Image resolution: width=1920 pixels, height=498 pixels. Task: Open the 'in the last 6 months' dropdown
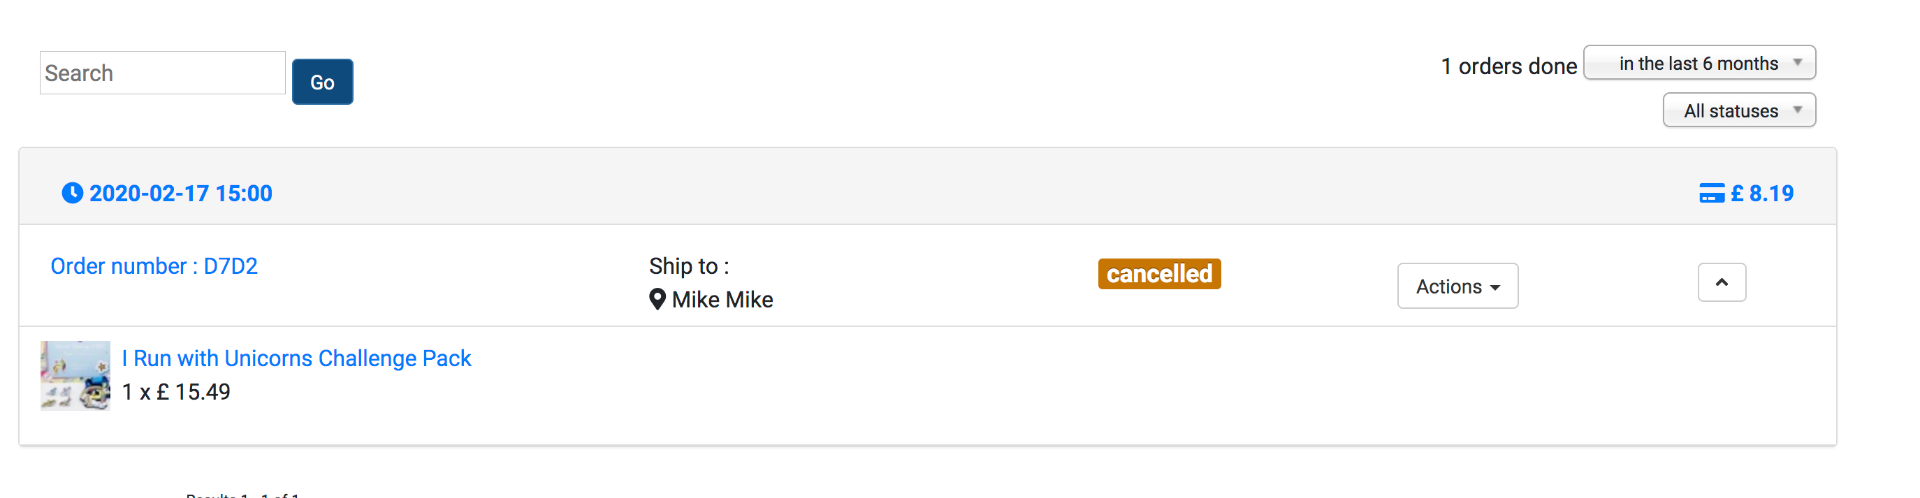click(1699, 63)
